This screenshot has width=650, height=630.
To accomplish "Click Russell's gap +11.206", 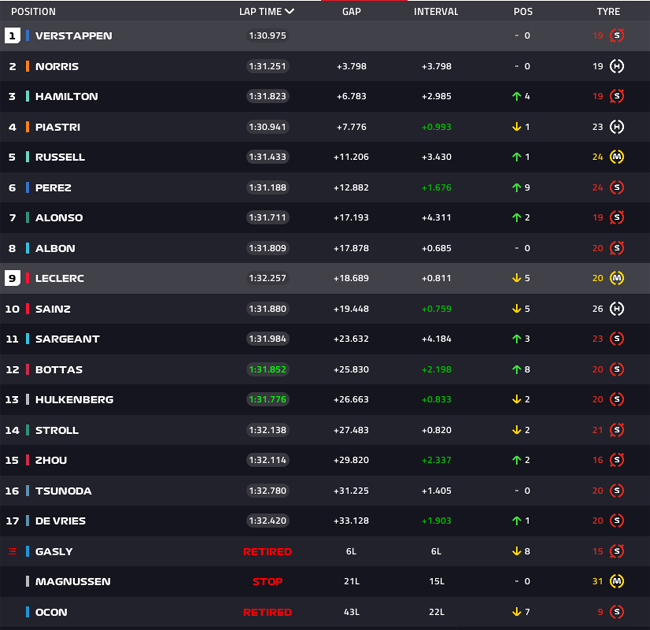I will point(351,157).
